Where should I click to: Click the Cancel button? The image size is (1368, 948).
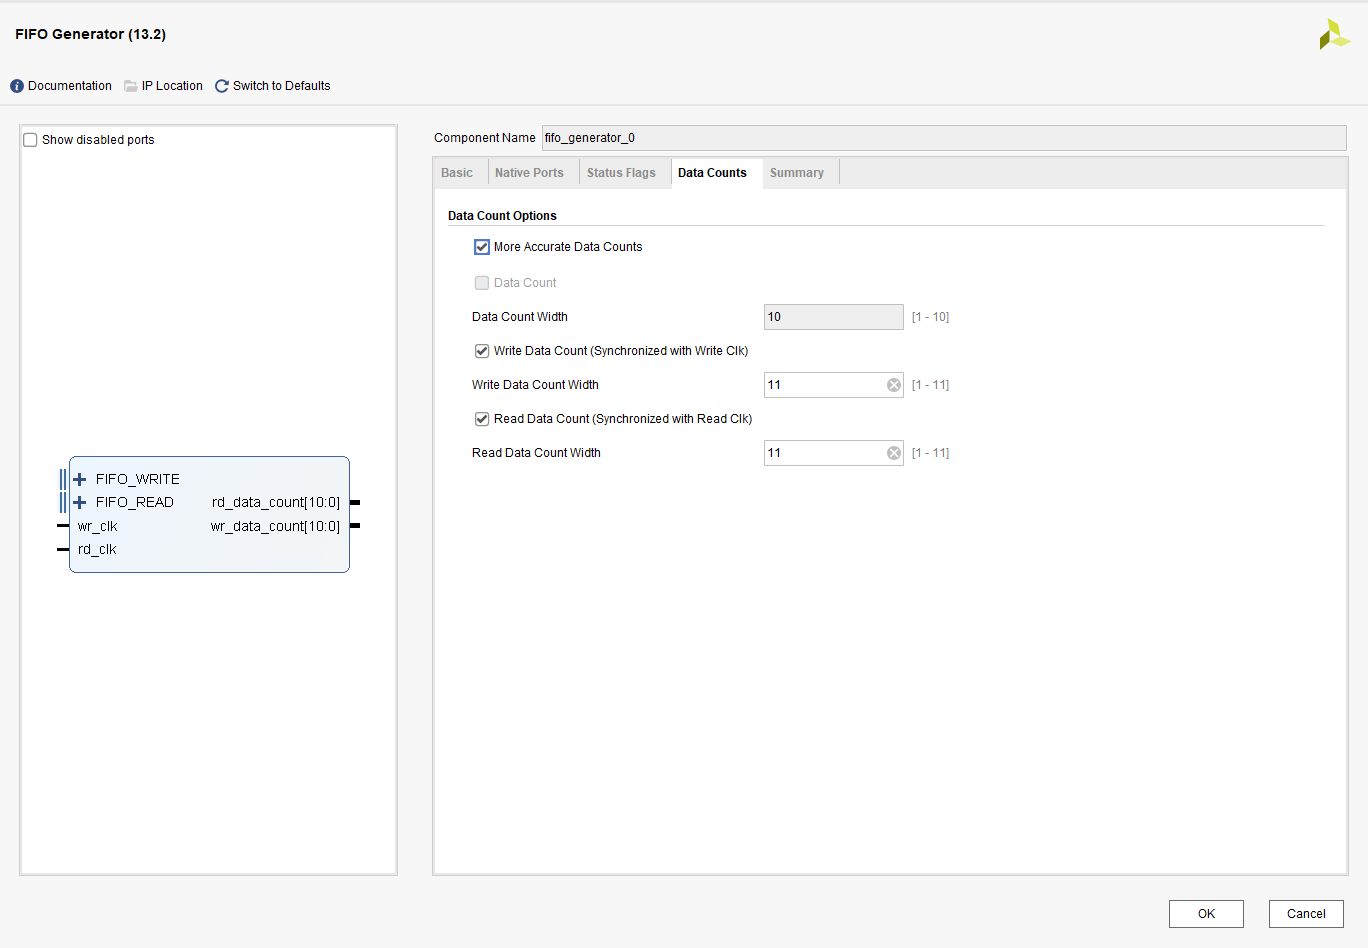[1306, 914]
